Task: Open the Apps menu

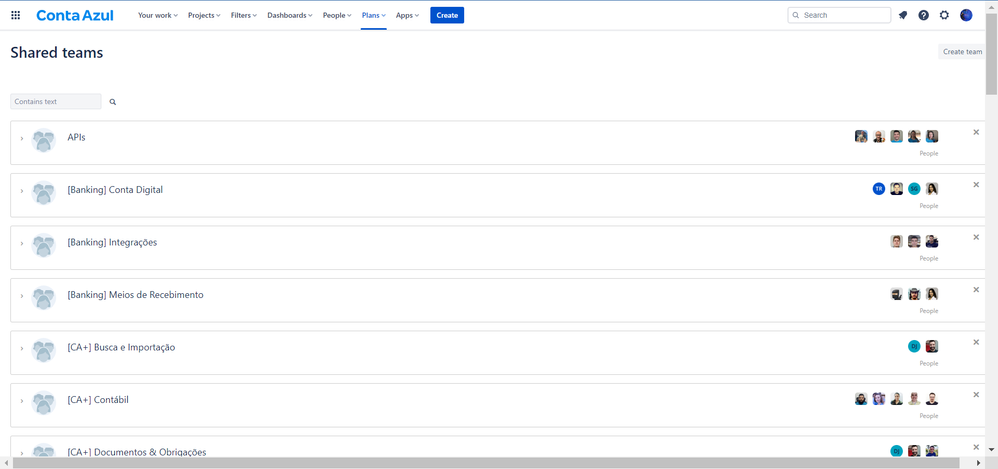Action: pos(407,15)
